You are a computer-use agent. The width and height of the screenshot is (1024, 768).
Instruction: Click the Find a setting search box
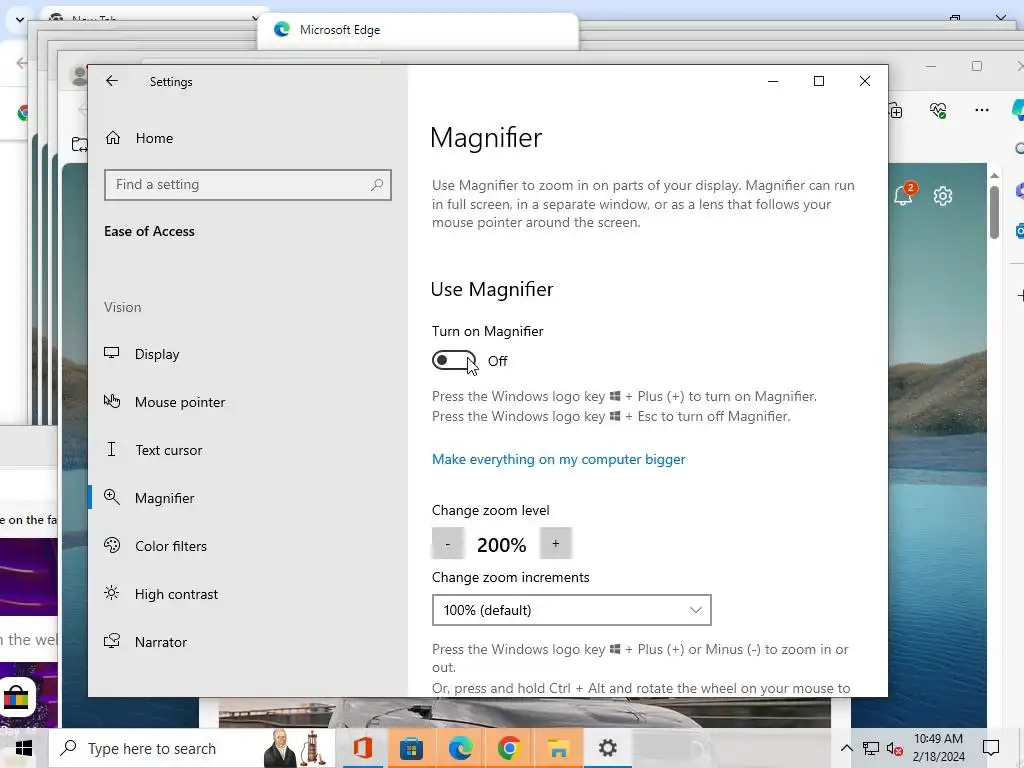coord(248,185)
